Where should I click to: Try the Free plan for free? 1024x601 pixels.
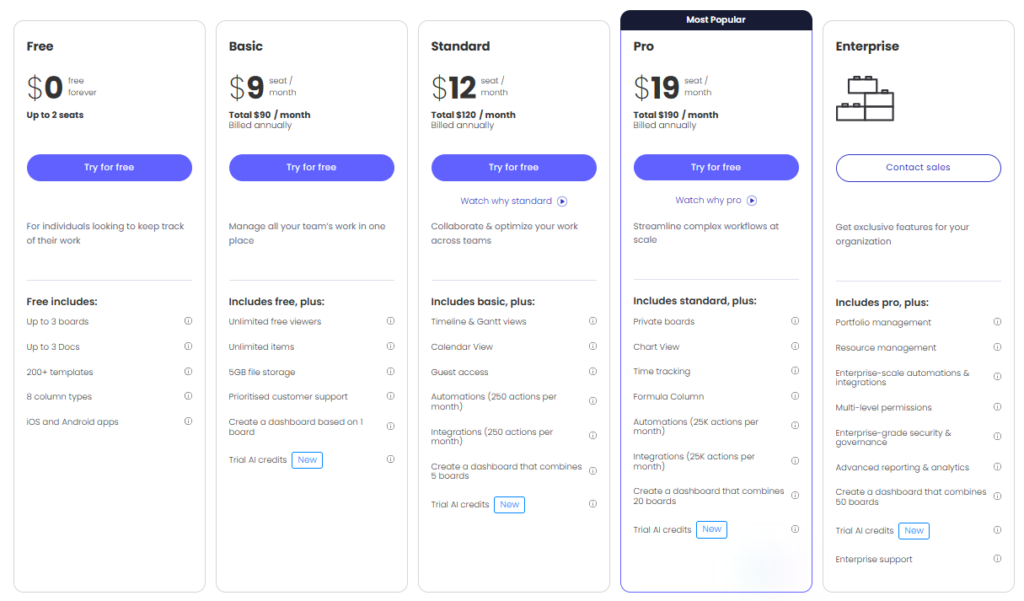point(109,167)
